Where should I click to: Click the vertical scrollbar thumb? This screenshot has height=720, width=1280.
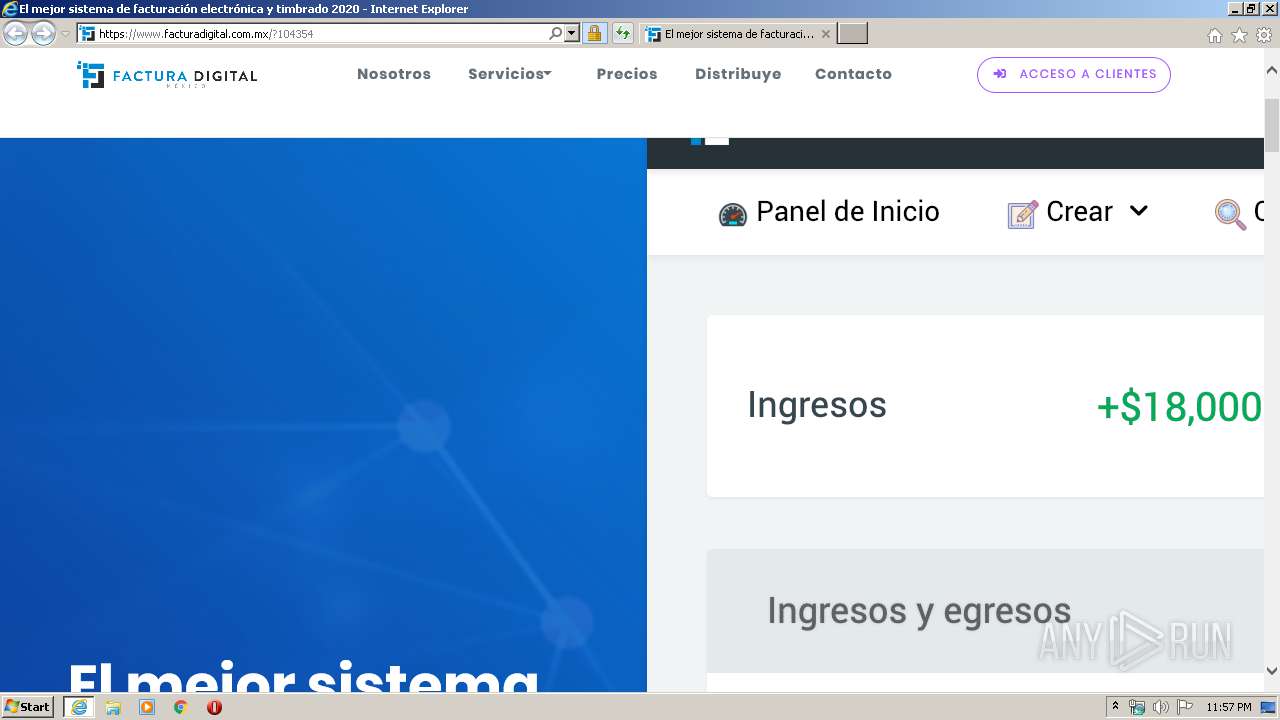[1272, 125]
